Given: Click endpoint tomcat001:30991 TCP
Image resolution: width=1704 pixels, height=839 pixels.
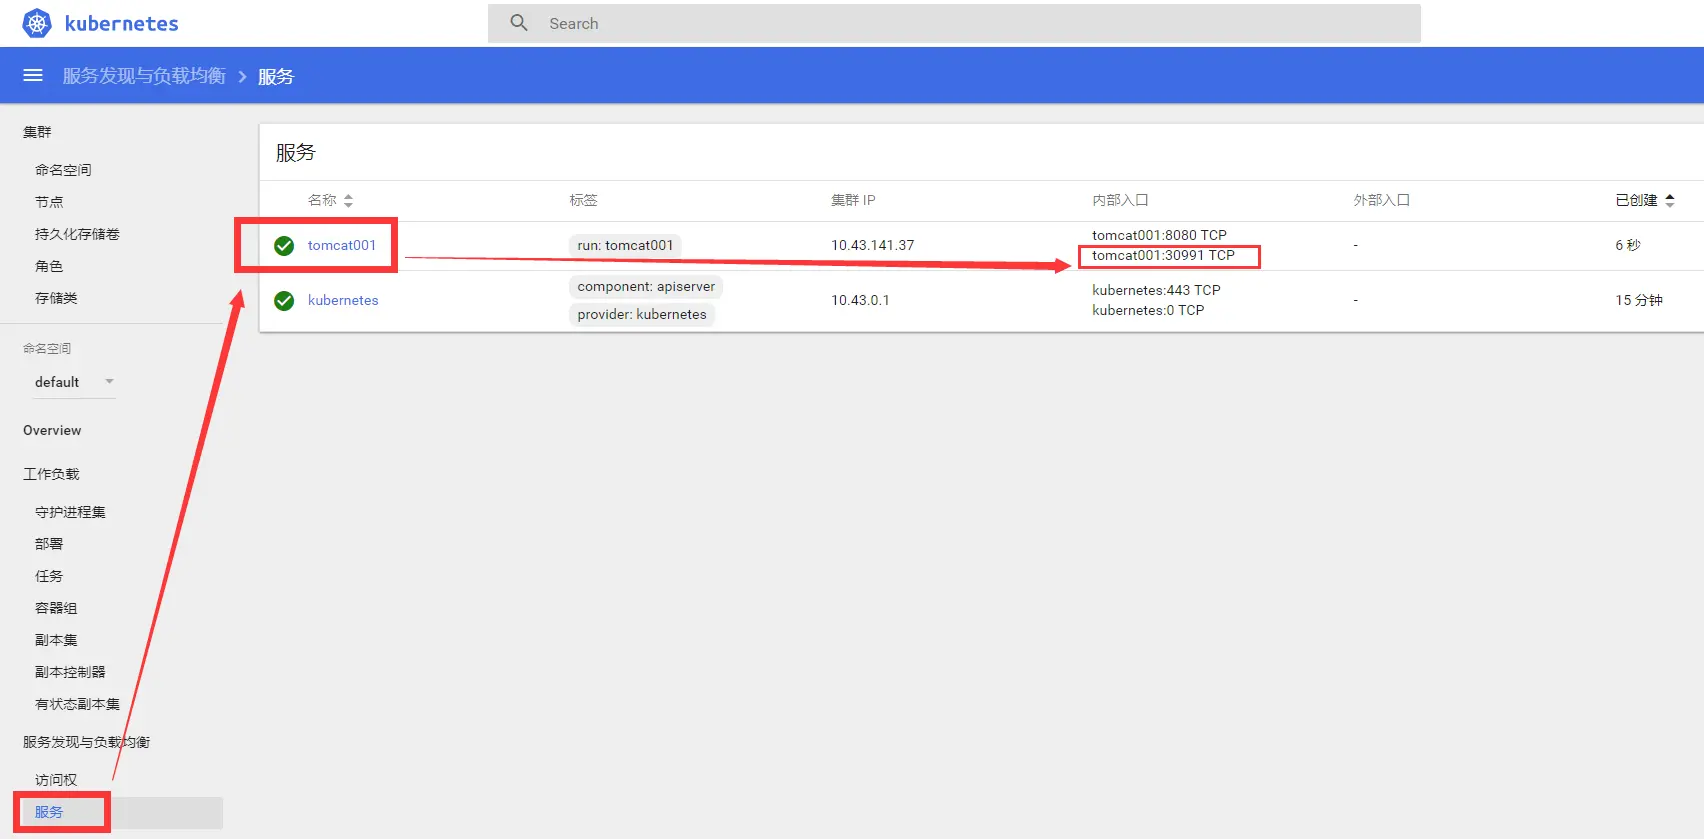Looking at the screenshot, I should tap(1163, 255).
